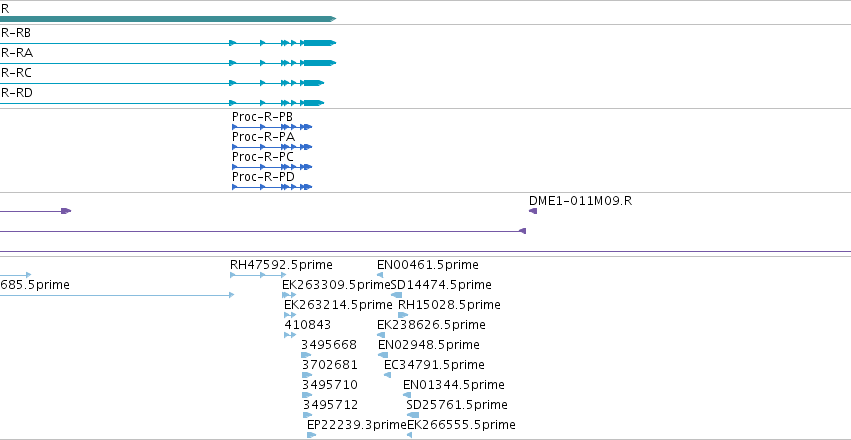Viewport: 851px width, 440px height.
Task: Click the DME1-011M09.R feature label
Action: (x=580, y=201)
